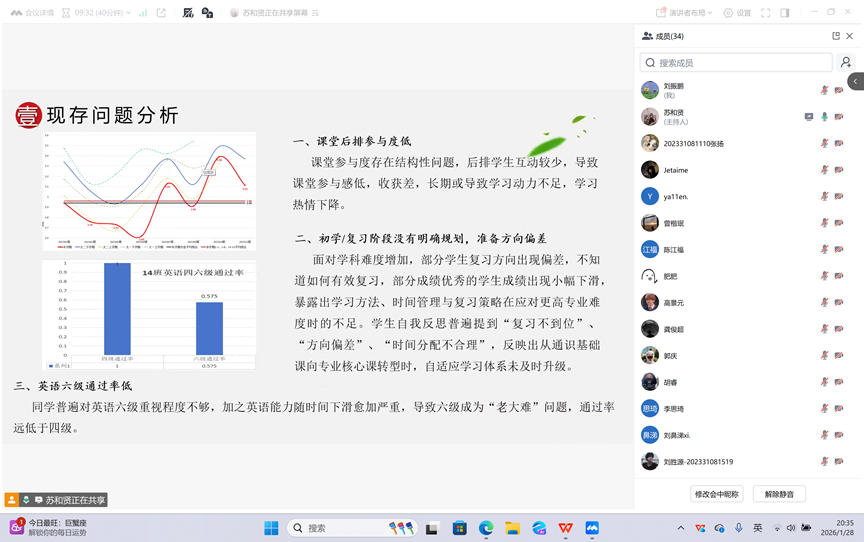This screenshot has width=864, height=542.
Task: Check the network signal strength icon
Action: coord(143,13)
